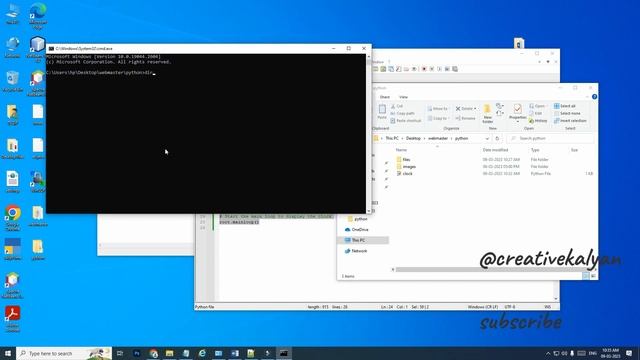
Task: Expand the Delete dropdown arrow in ribbon
Action: pos(475,109)
